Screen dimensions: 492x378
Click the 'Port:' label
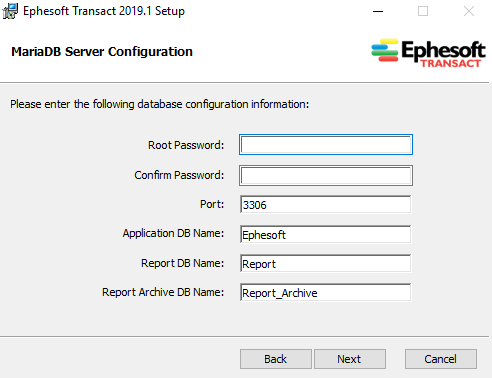click(212, 204)
